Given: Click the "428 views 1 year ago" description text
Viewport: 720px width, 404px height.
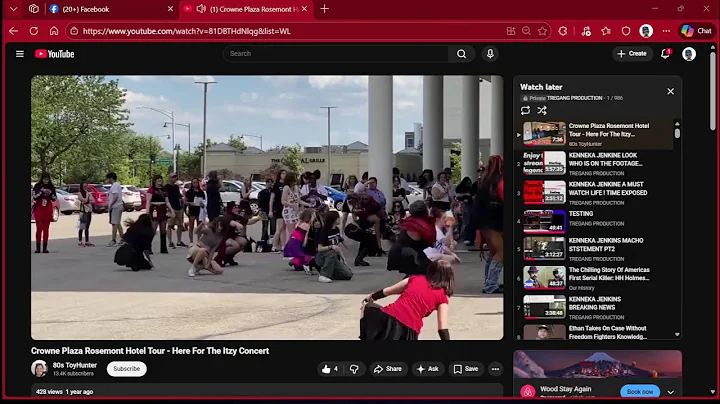Looking at the screenshot, I should pyautogui.click(x=64, y=392).
